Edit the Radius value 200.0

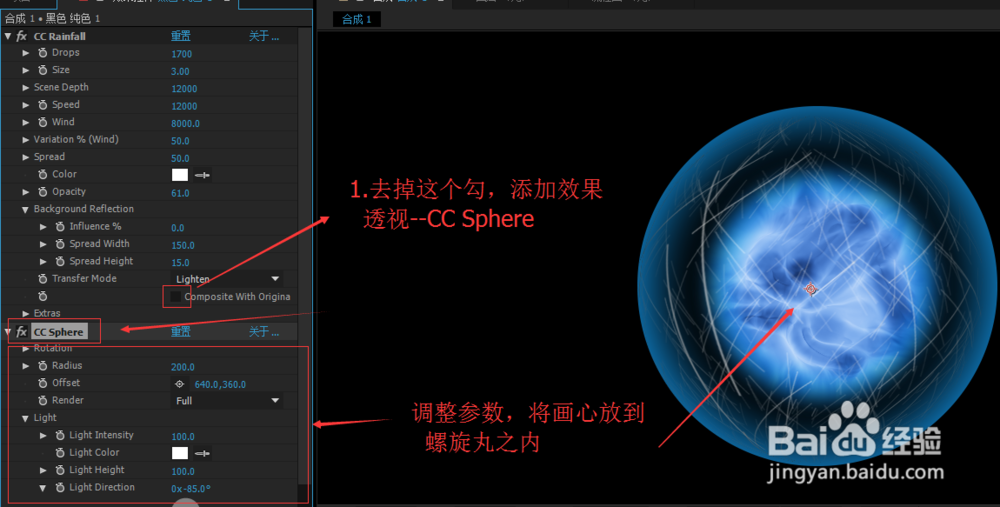tap(182, 367)
